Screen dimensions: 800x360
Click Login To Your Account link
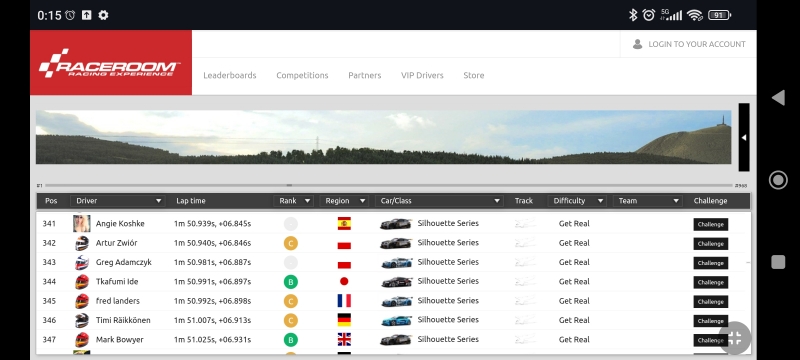coord(696,44)
